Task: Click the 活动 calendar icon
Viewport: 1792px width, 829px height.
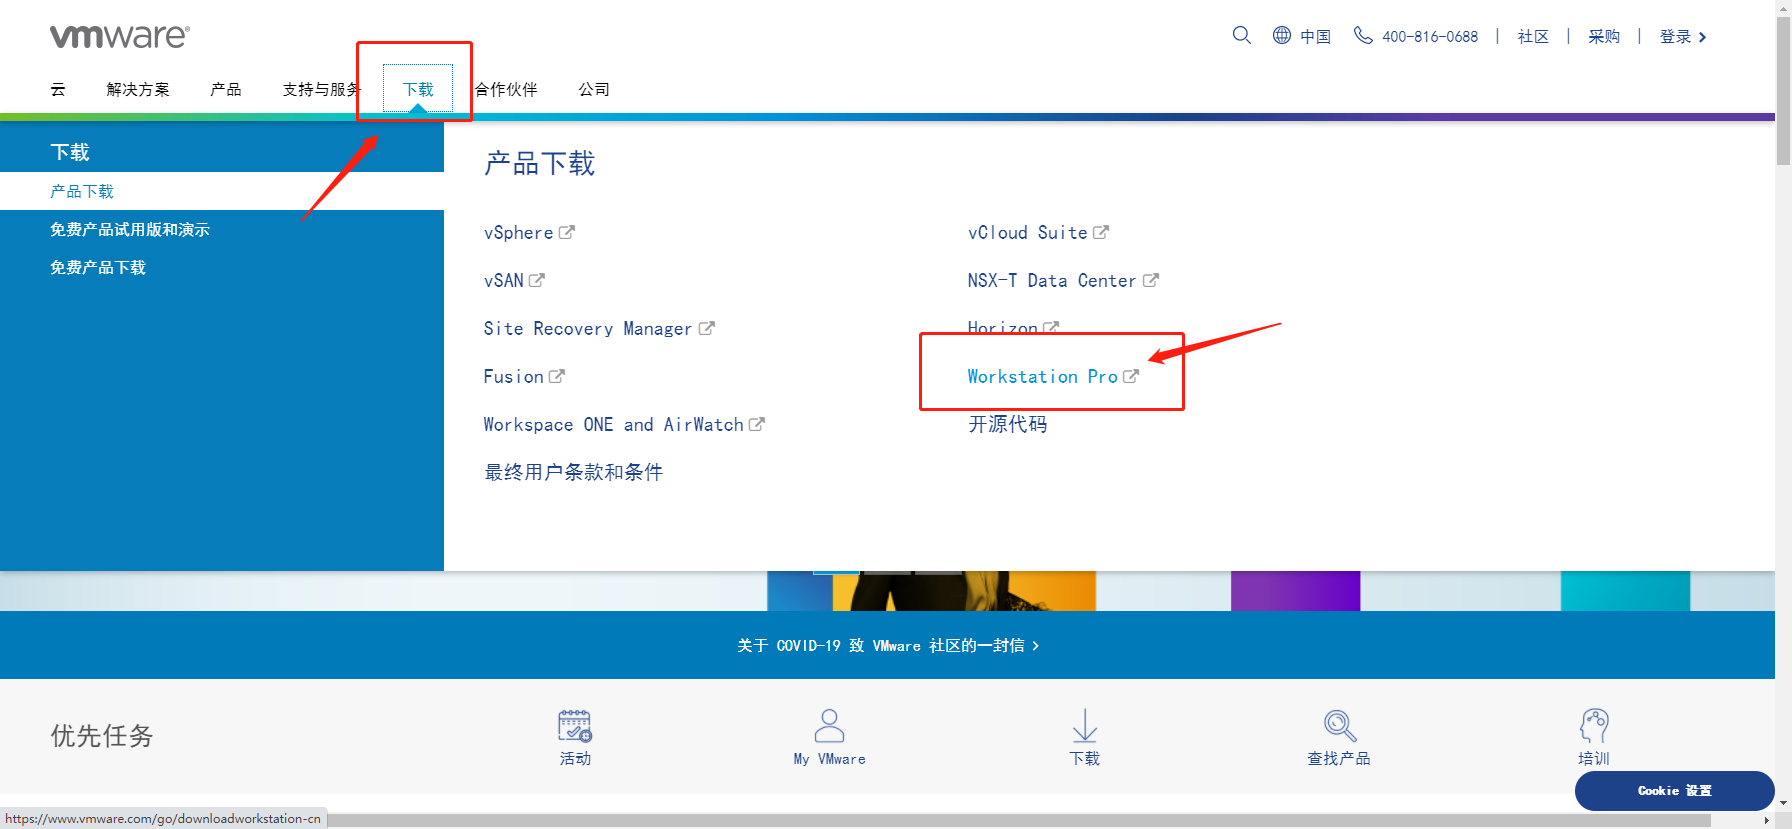Action: tap(575, 725)
